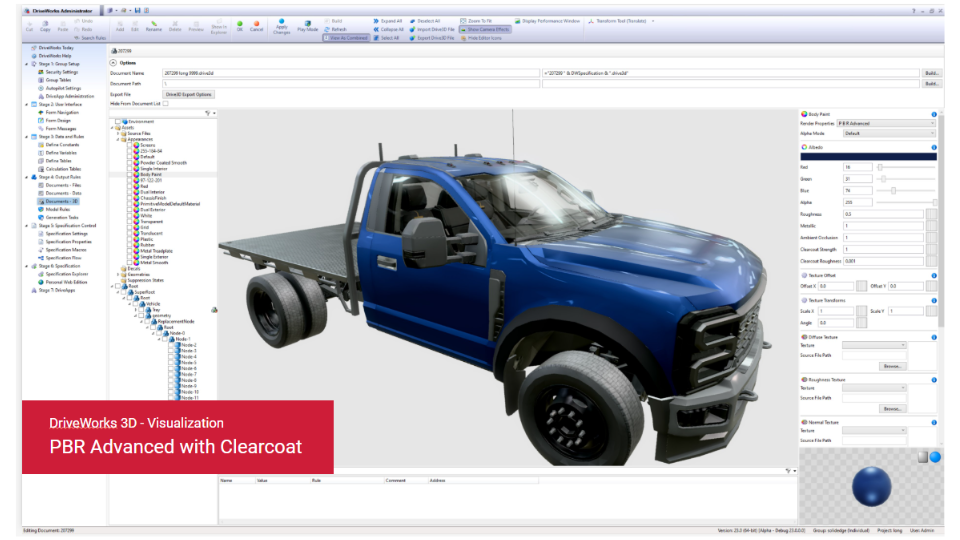The width and height of the screenshot is (960, 540).
Task: Toggle Show Camera Effects
Action: 485,29
